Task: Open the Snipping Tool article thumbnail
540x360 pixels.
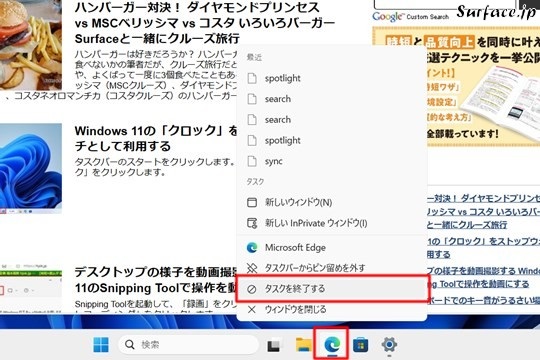Action: tap(31, 290)
